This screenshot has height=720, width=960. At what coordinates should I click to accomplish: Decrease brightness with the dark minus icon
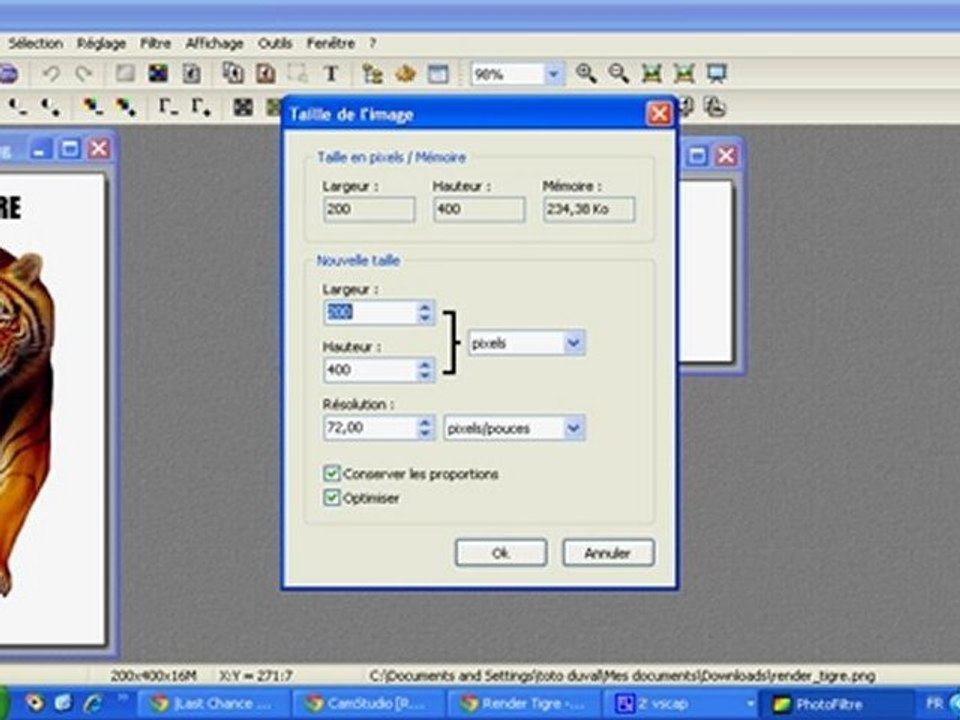pyautogui.click(x=18, y=108)
